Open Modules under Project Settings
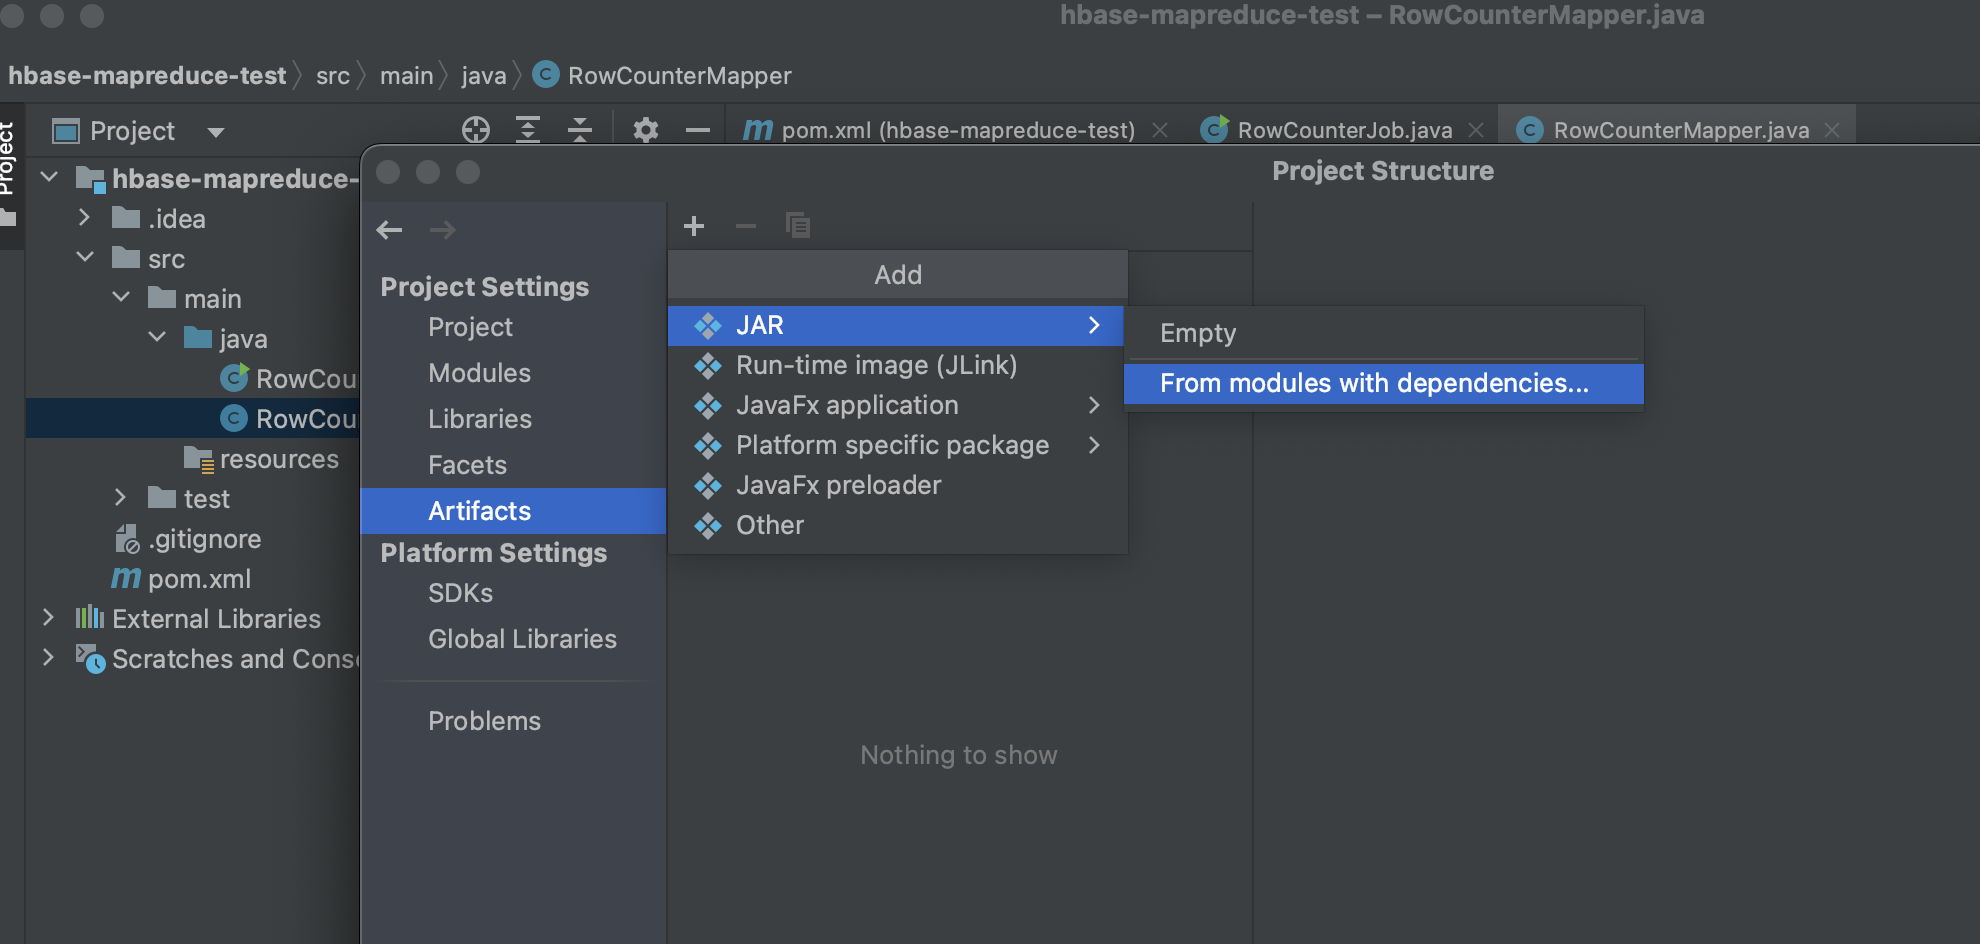Viewport: 1980px width, 944px height. point(479,372)
